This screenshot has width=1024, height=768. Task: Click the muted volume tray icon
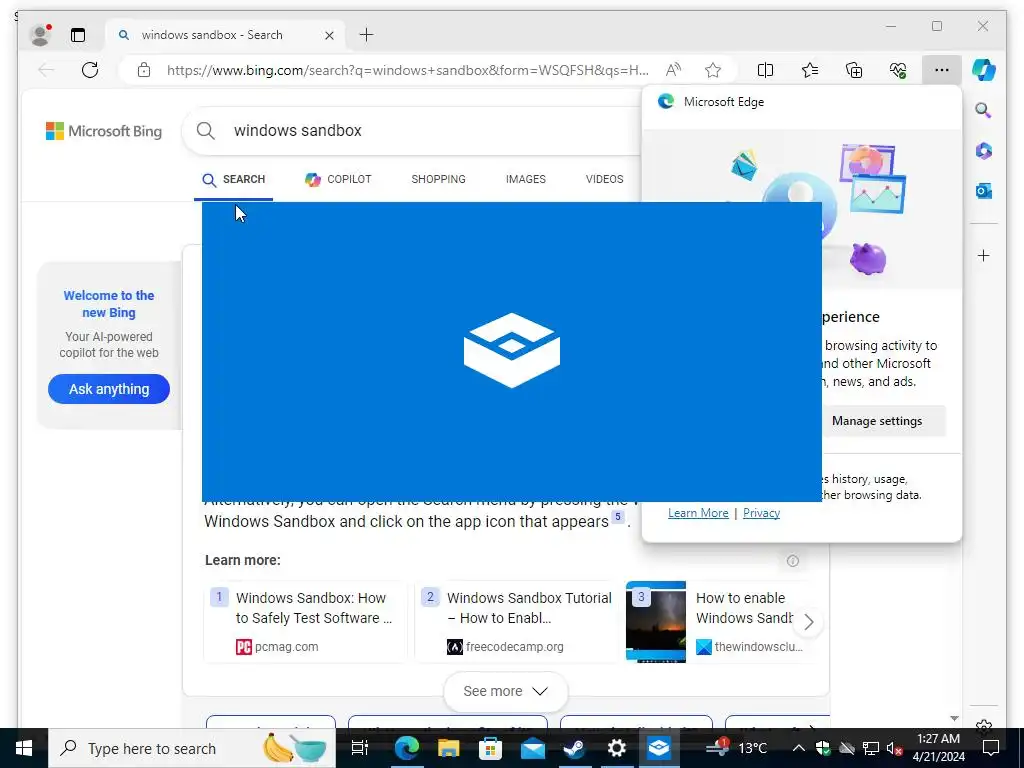pos(894,748)
